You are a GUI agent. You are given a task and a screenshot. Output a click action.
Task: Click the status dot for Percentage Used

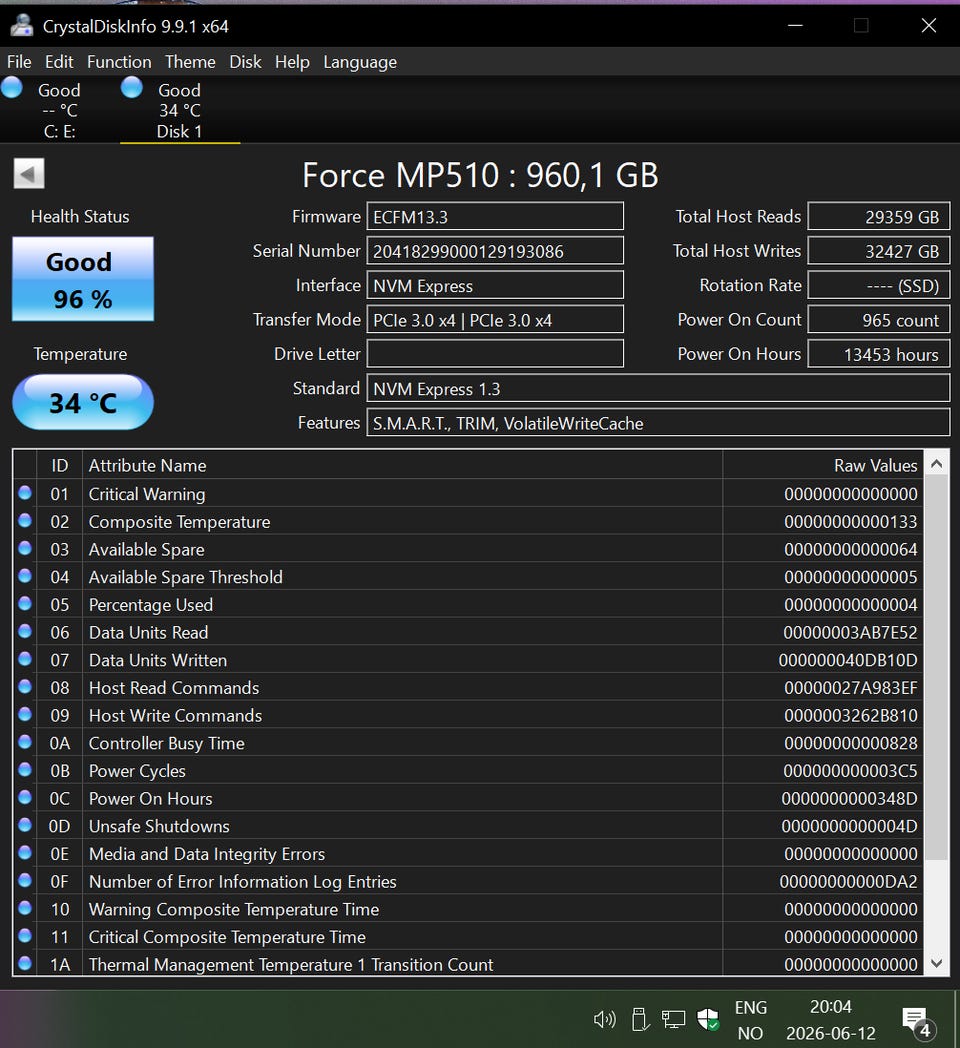tap(25, 604)
